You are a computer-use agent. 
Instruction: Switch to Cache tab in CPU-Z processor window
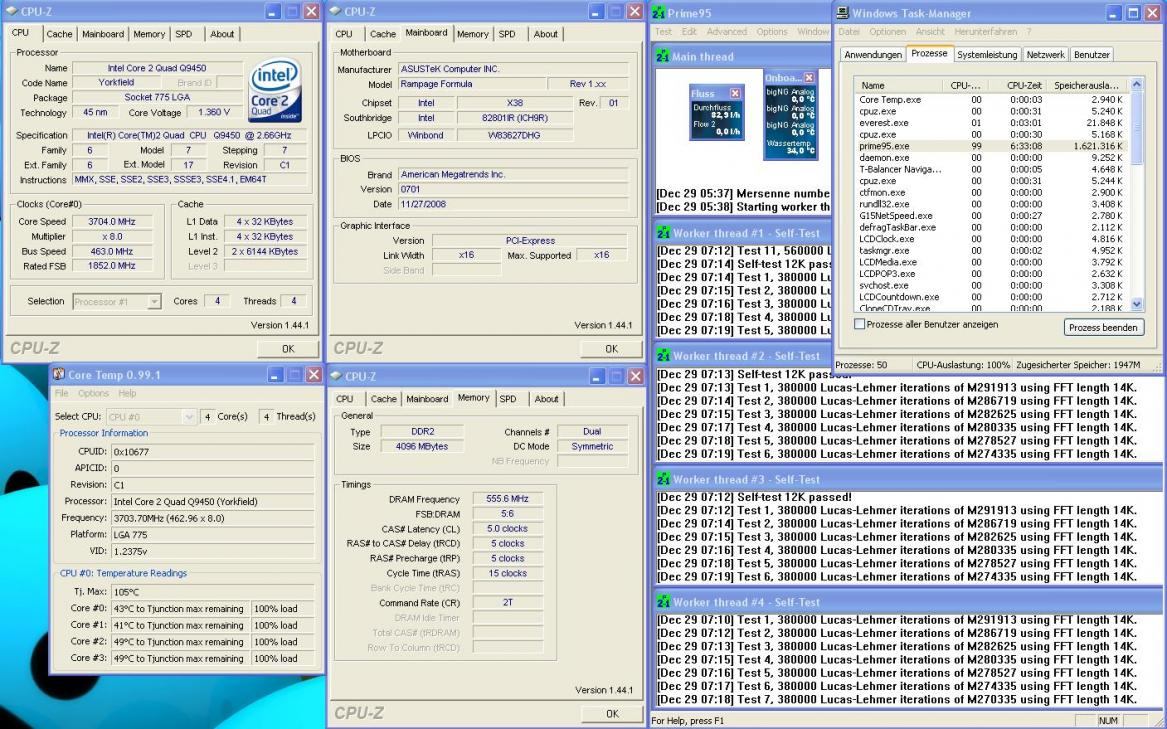60,34
